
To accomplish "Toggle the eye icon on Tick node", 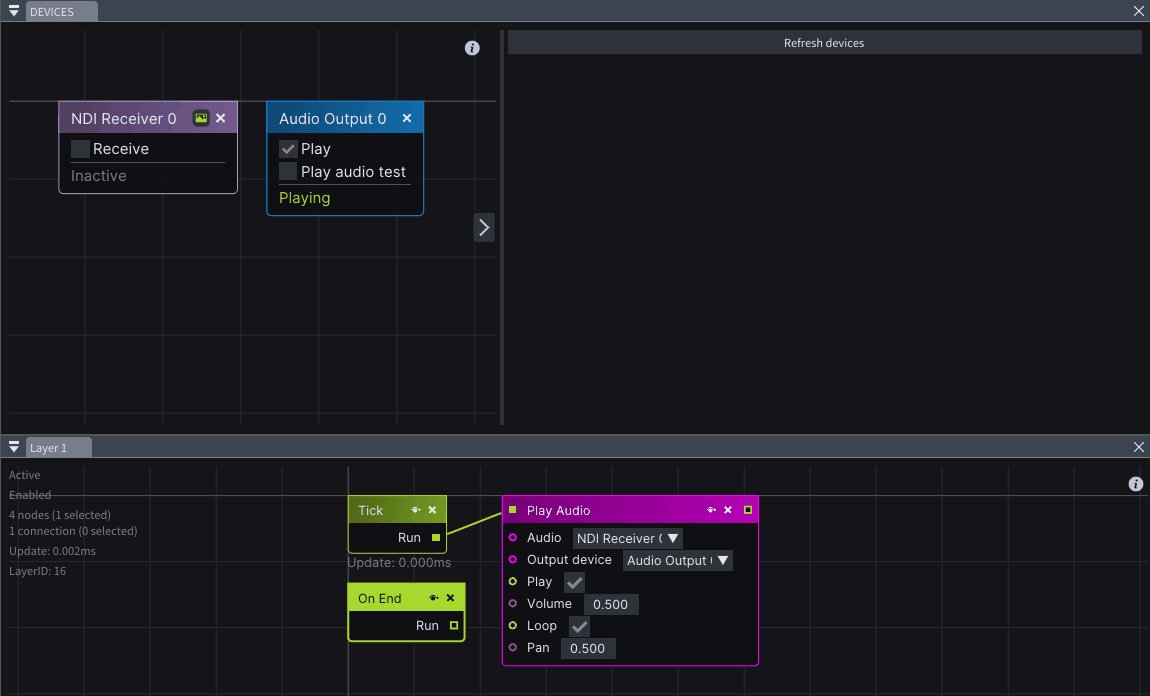I will coord(416,510).
